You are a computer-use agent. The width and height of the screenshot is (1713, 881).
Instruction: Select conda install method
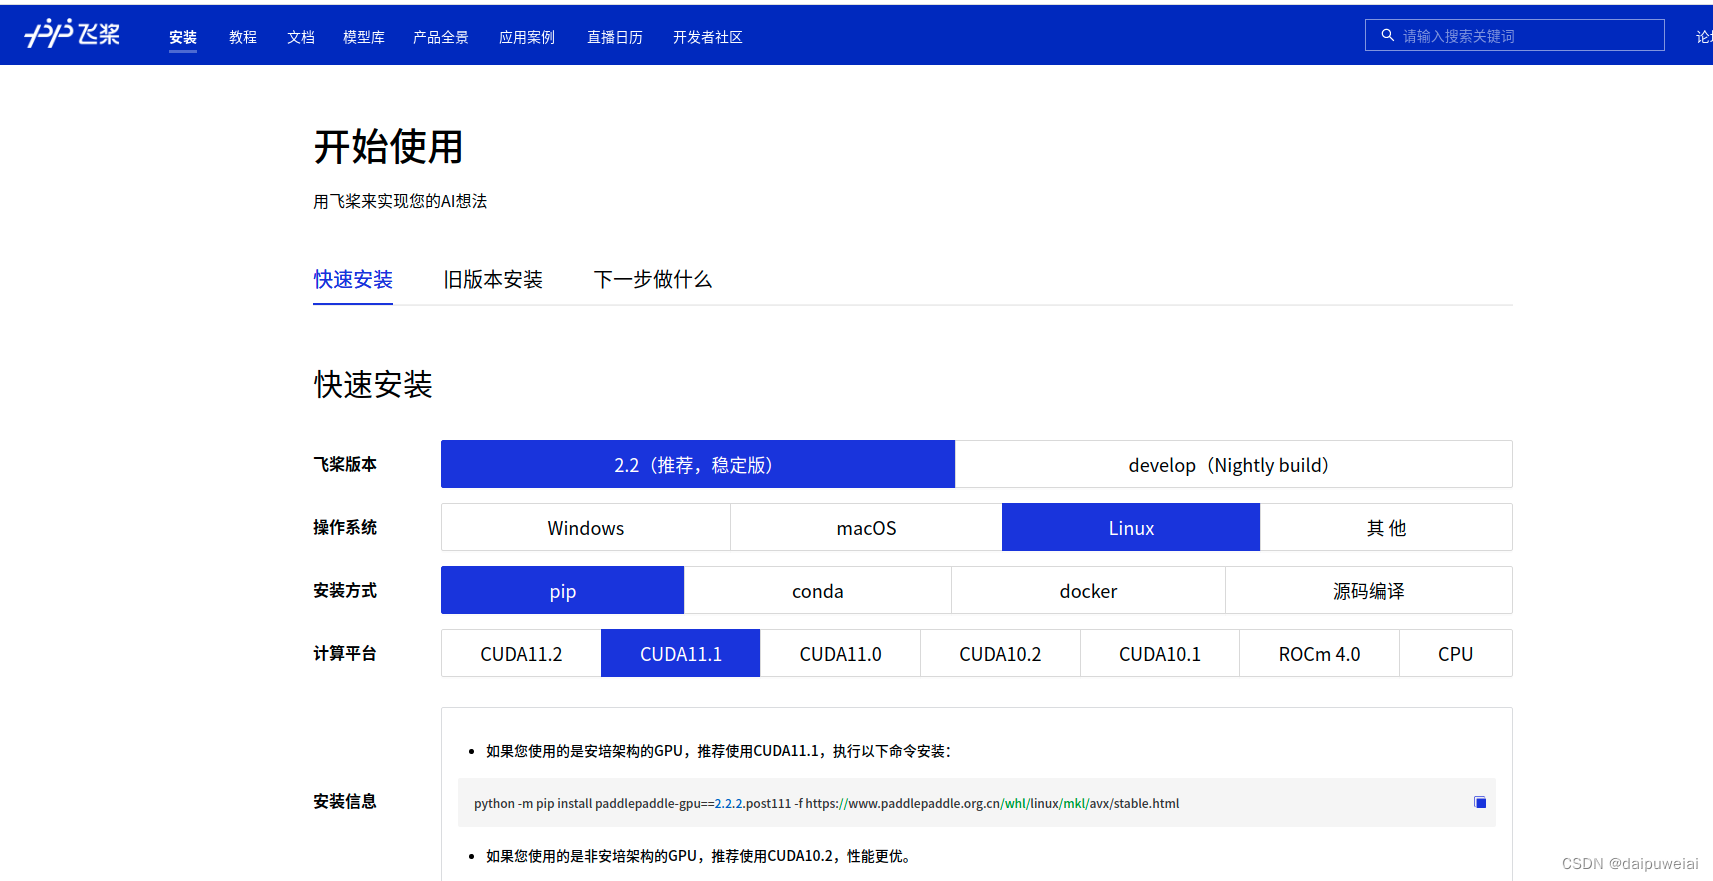pos(818,590)
